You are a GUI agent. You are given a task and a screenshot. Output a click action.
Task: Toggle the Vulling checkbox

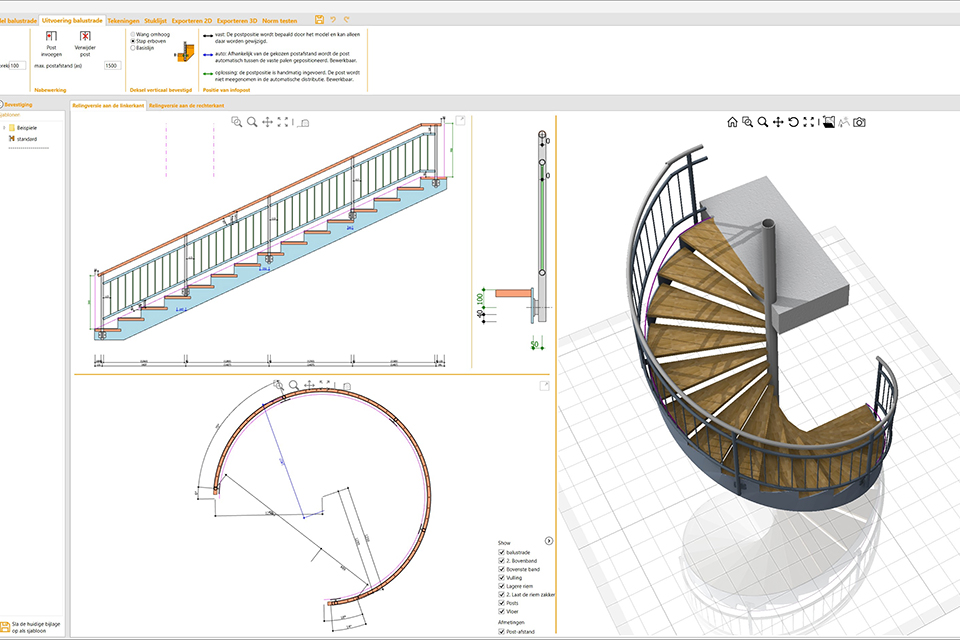click(x=501, y=578)
